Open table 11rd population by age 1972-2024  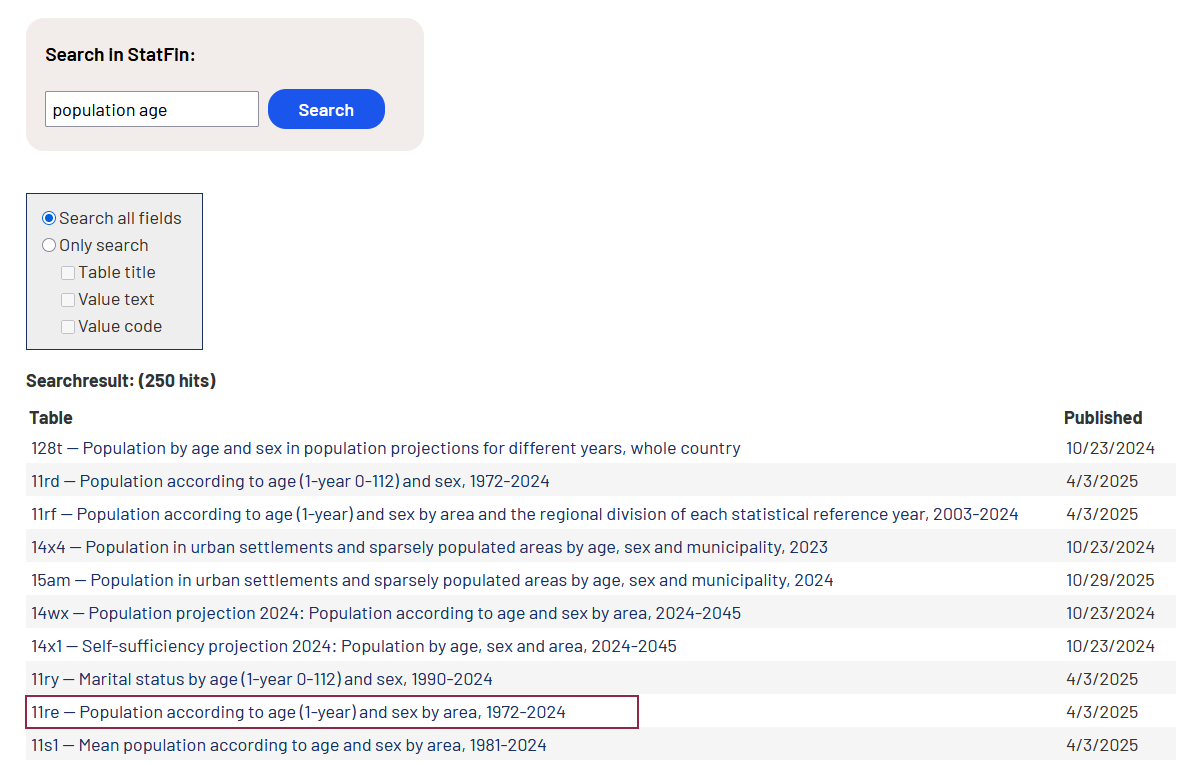290,481
